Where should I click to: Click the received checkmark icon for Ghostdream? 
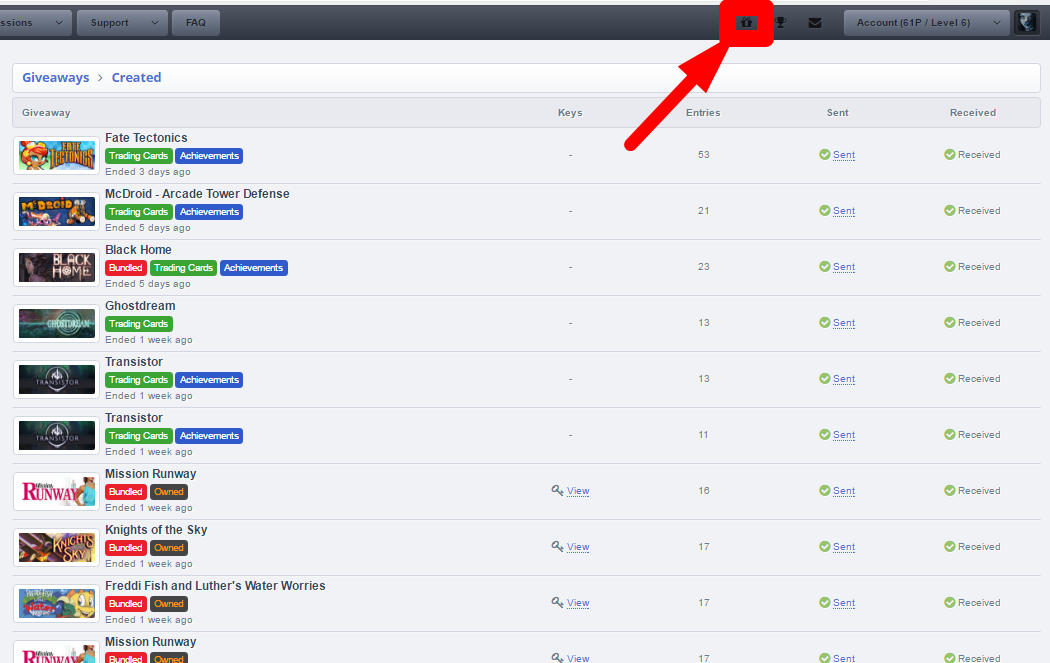(950, 323)
